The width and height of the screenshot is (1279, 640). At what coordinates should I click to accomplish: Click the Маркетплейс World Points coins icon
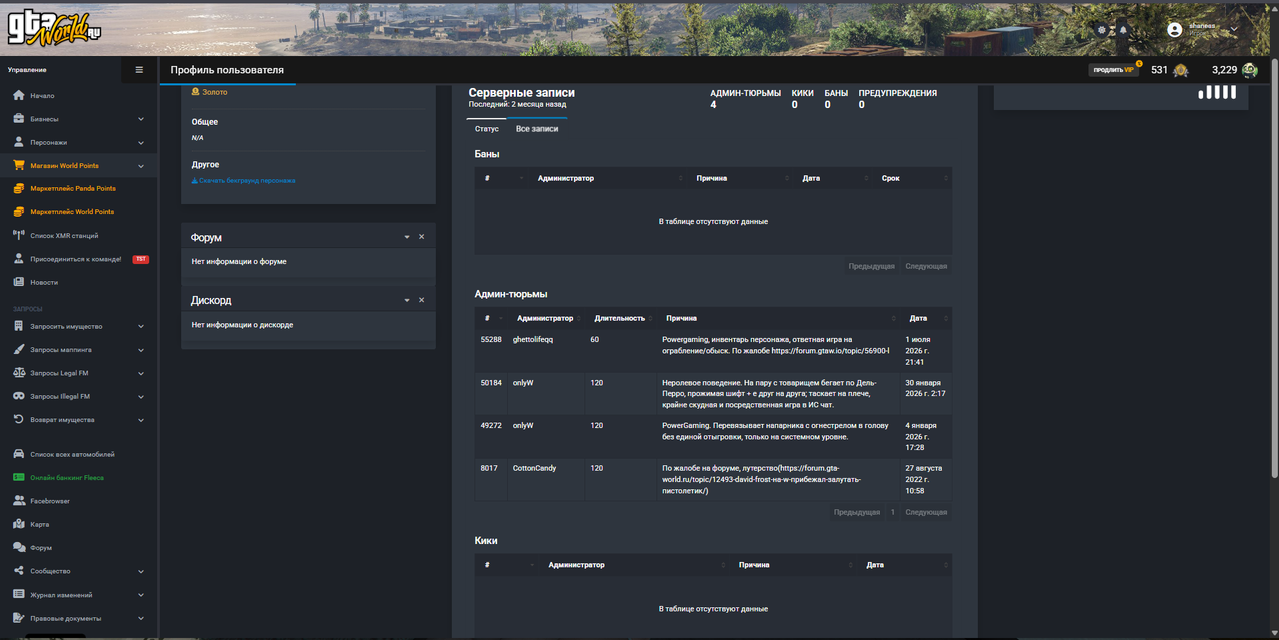click(x=18, y=212)
